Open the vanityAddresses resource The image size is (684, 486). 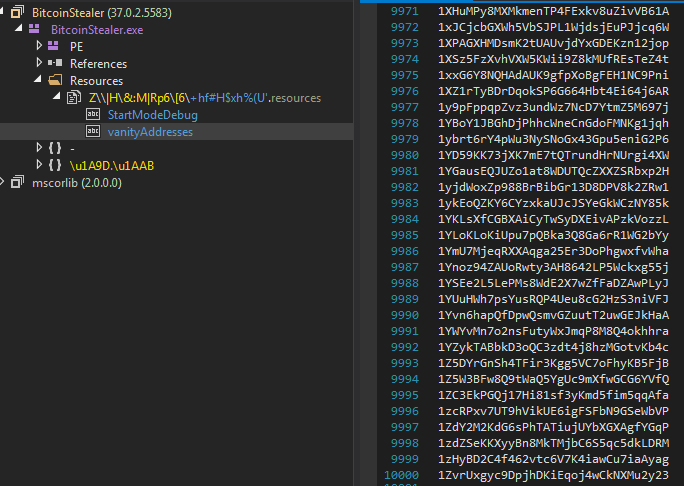(x=150, y=132)
